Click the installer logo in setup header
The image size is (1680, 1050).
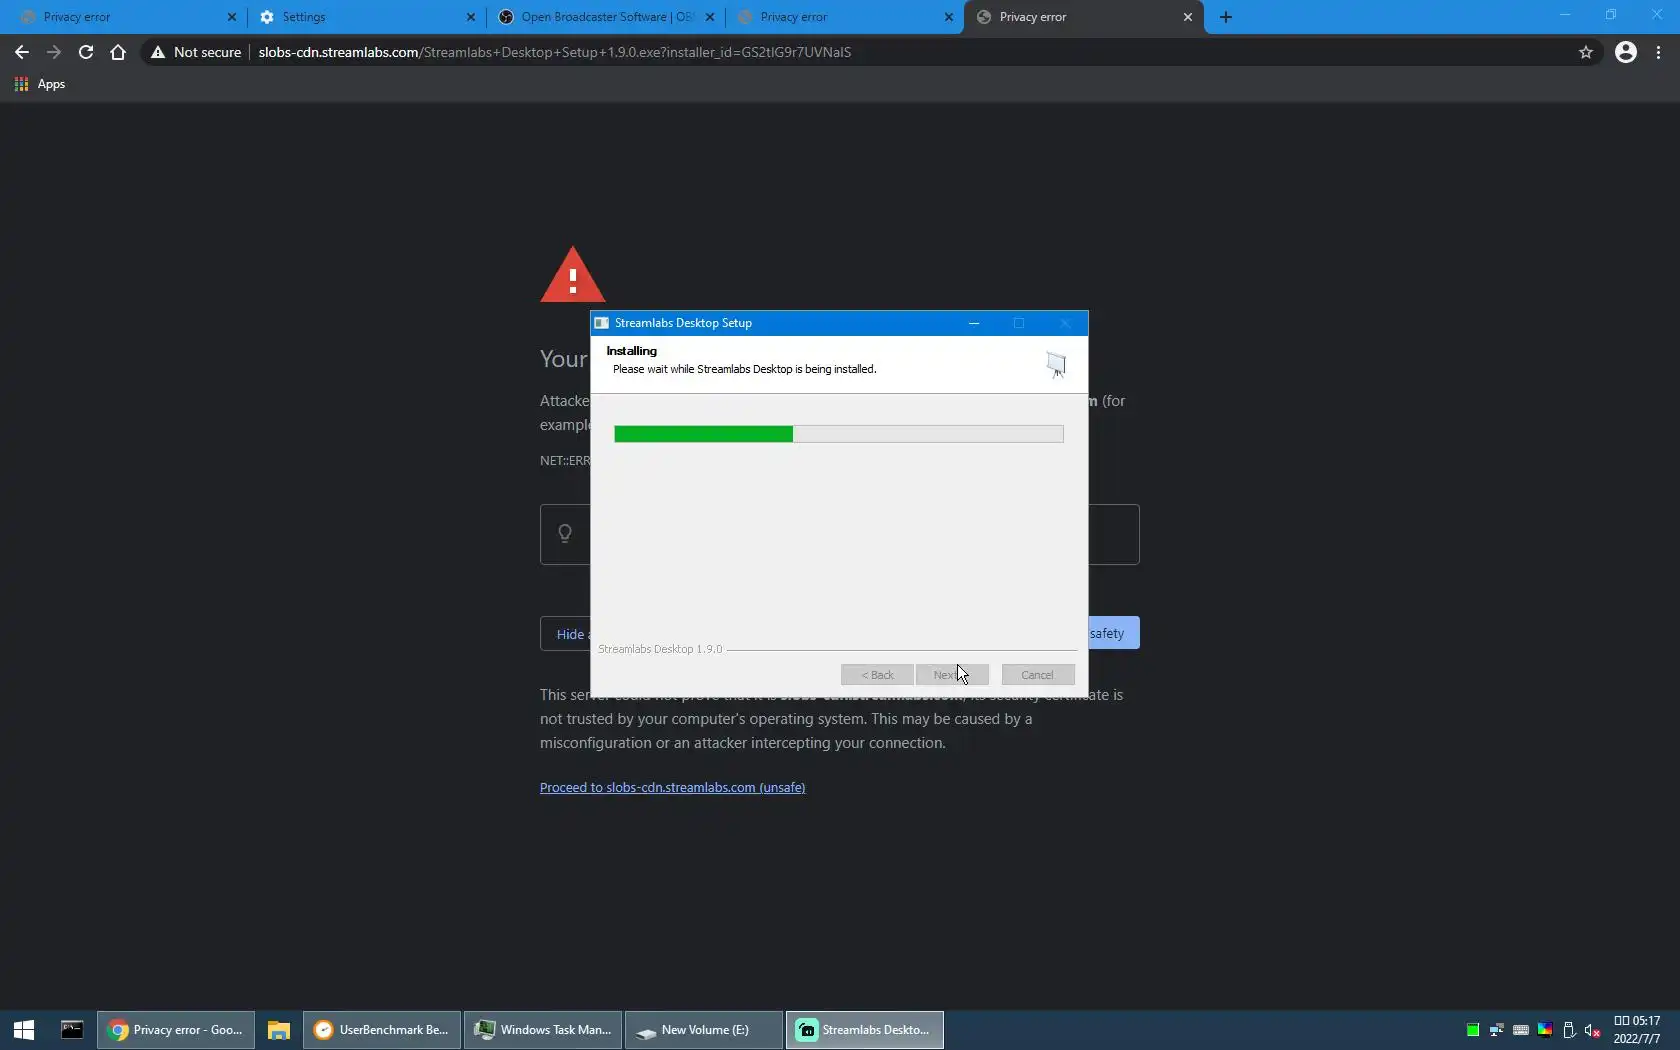1056,364
